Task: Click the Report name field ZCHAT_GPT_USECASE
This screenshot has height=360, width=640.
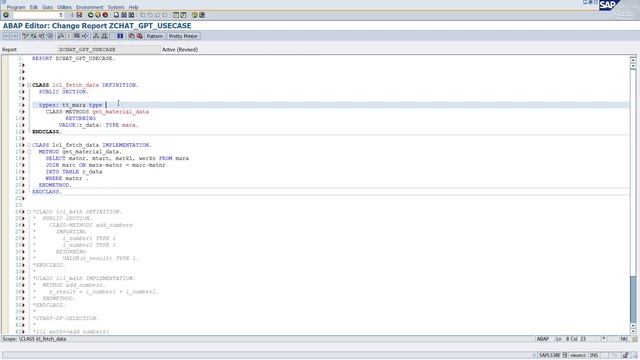Action: click(109, 49)
